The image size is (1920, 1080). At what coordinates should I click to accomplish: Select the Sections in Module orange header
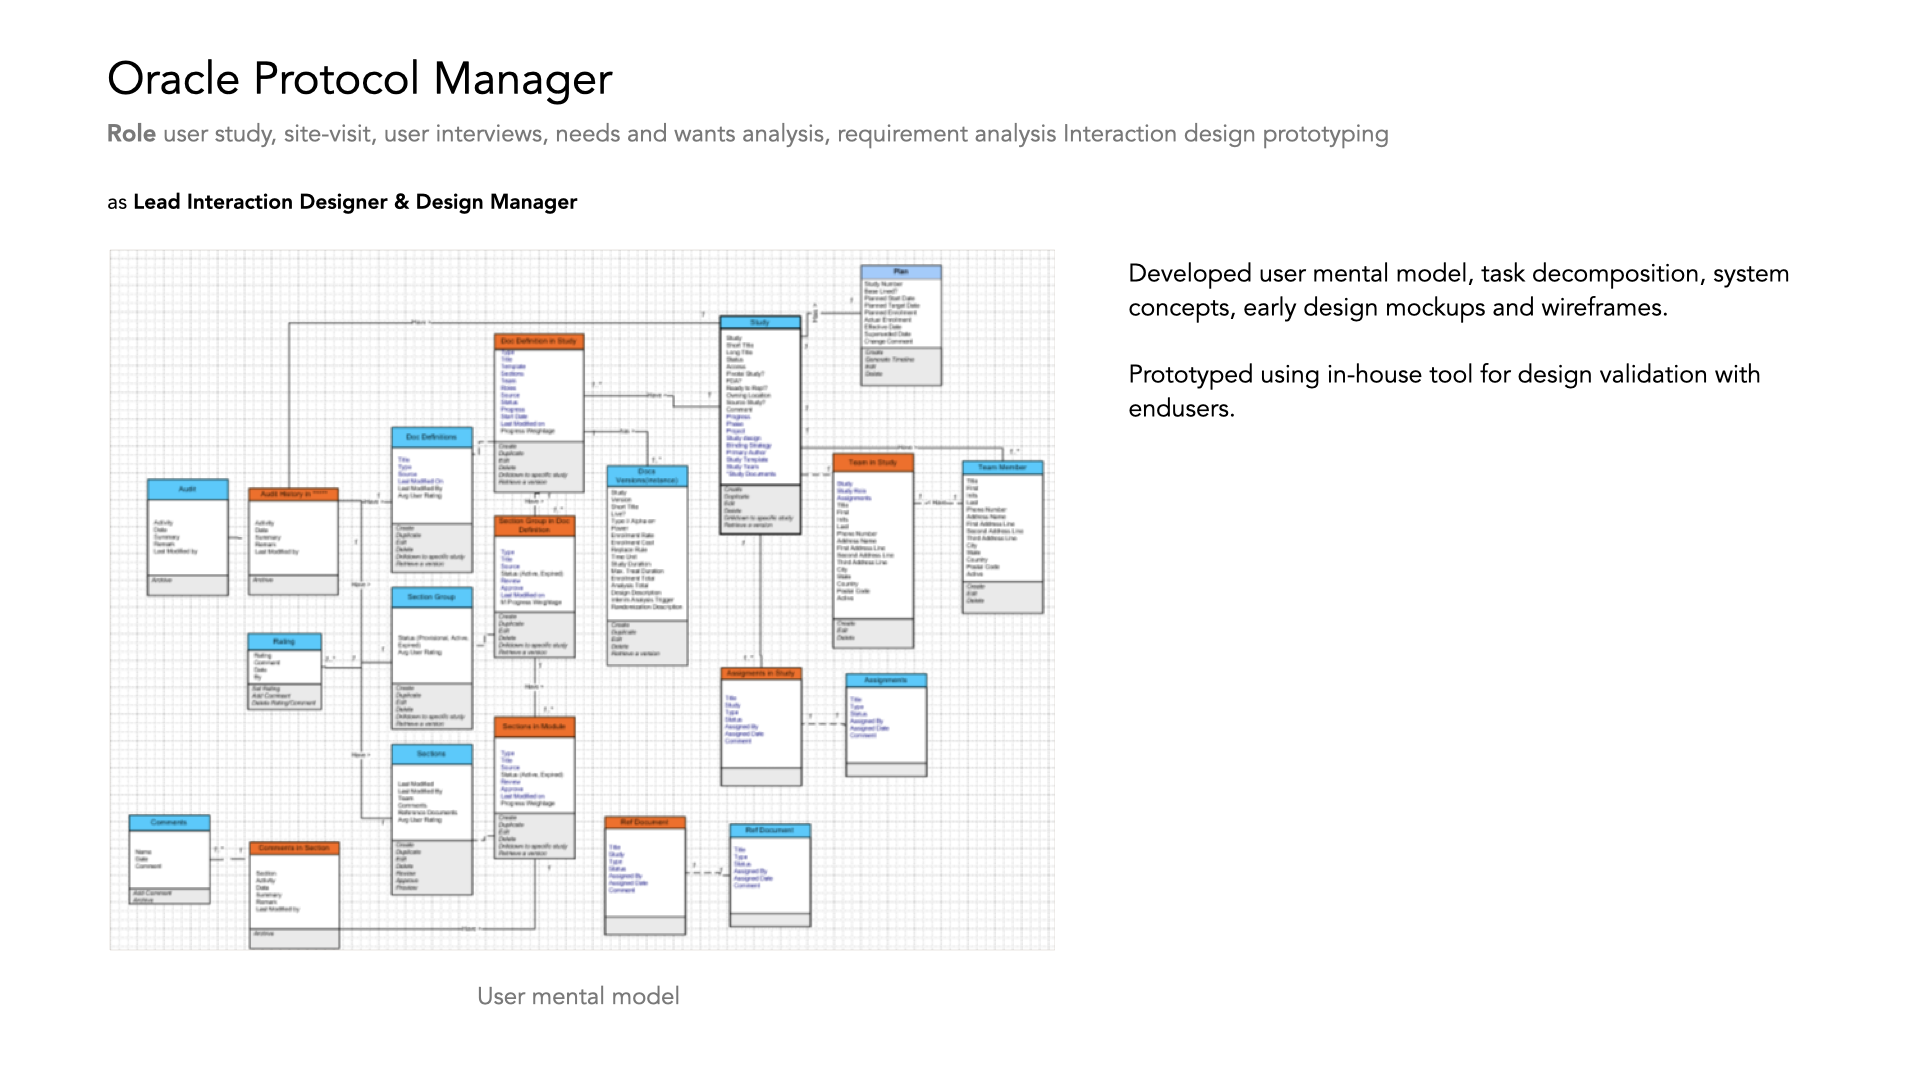point(534,726)
